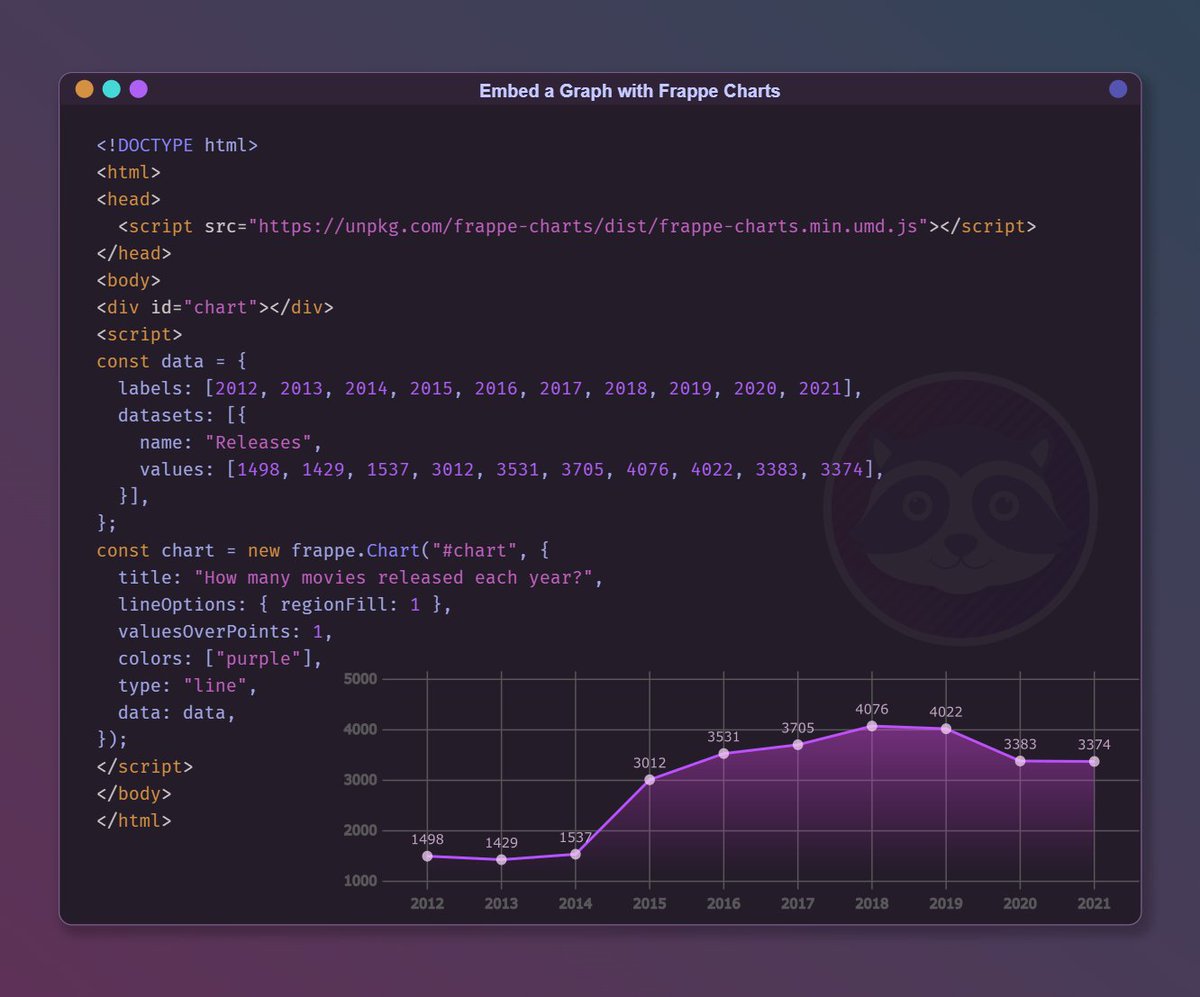Click the 2012 data point on the chart line
This screenshot has height=997, width=1200.
click(x=427, y=856)
